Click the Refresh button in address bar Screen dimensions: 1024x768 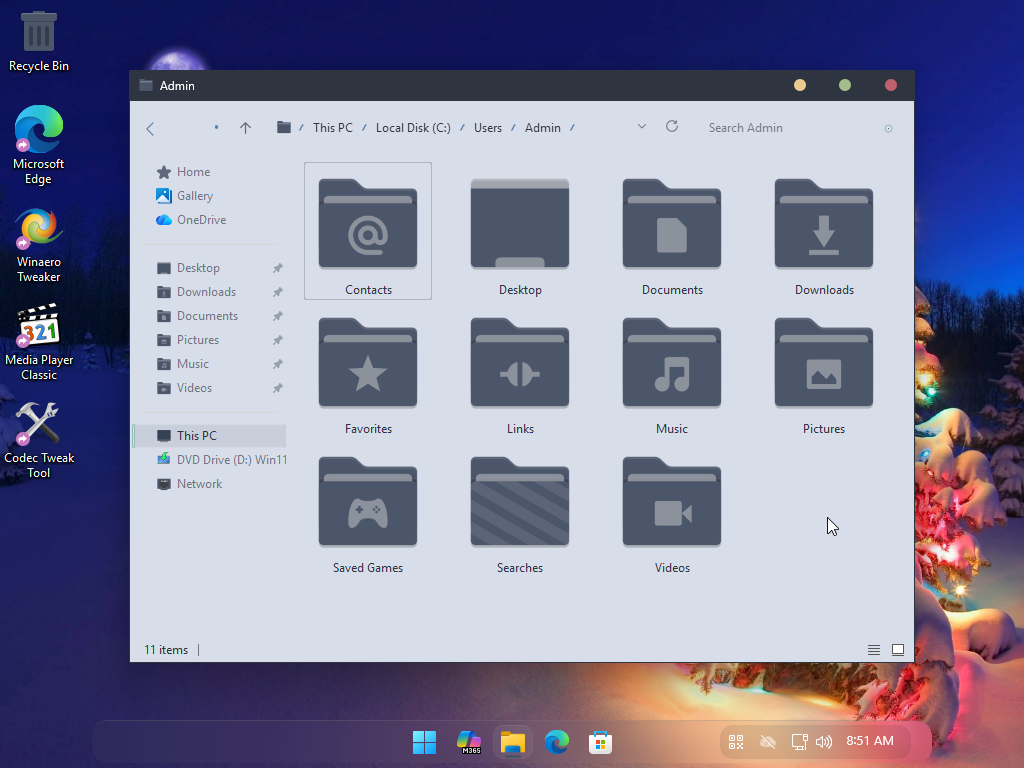point(672,127)
